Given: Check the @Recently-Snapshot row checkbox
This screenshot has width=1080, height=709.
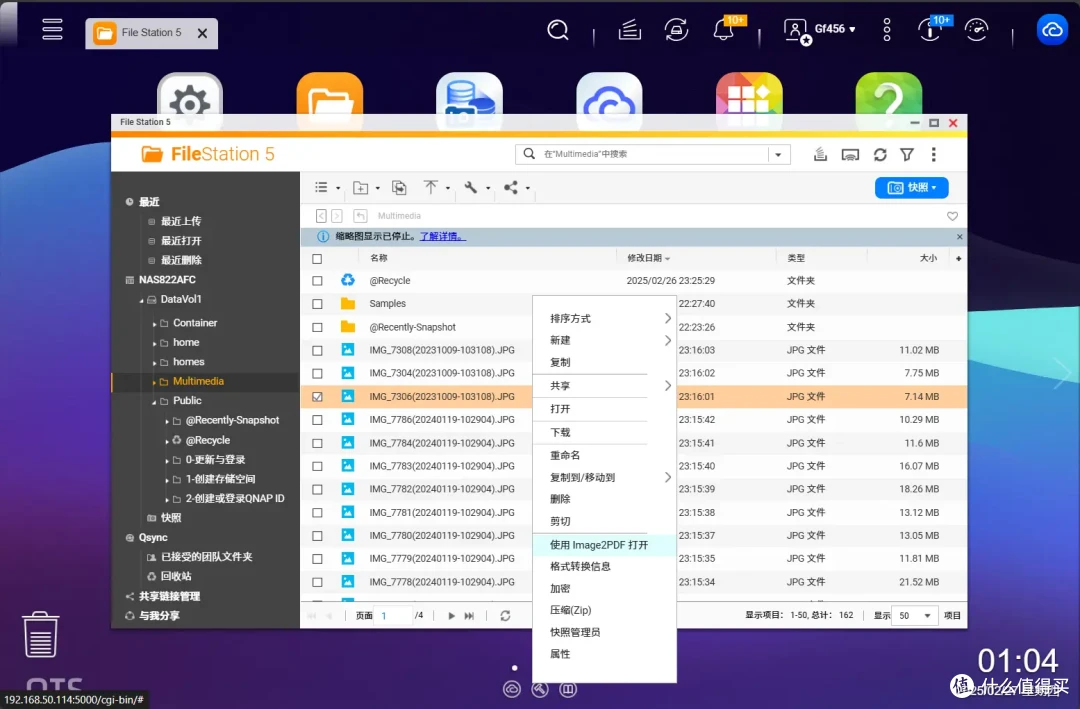Looking at the screenshot, I should 317,327.
